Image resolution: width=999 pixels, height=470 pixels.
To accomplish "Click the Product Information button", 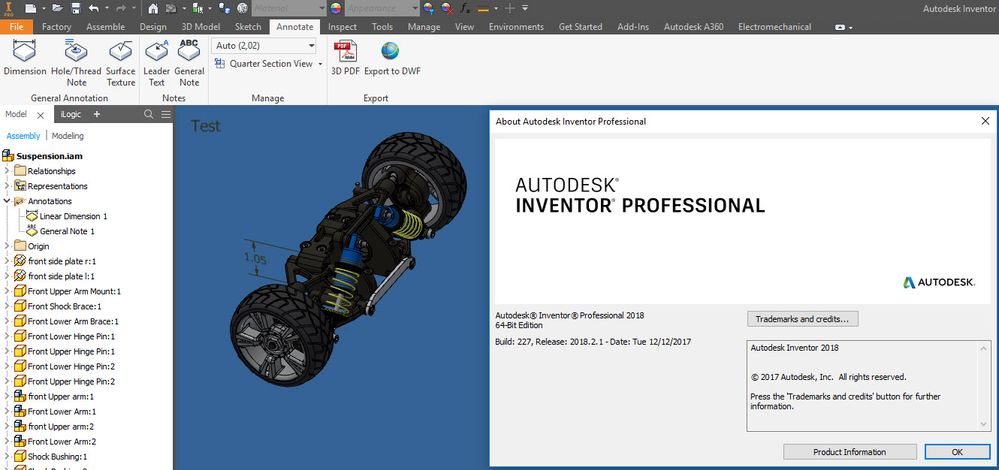I will 849,452.
